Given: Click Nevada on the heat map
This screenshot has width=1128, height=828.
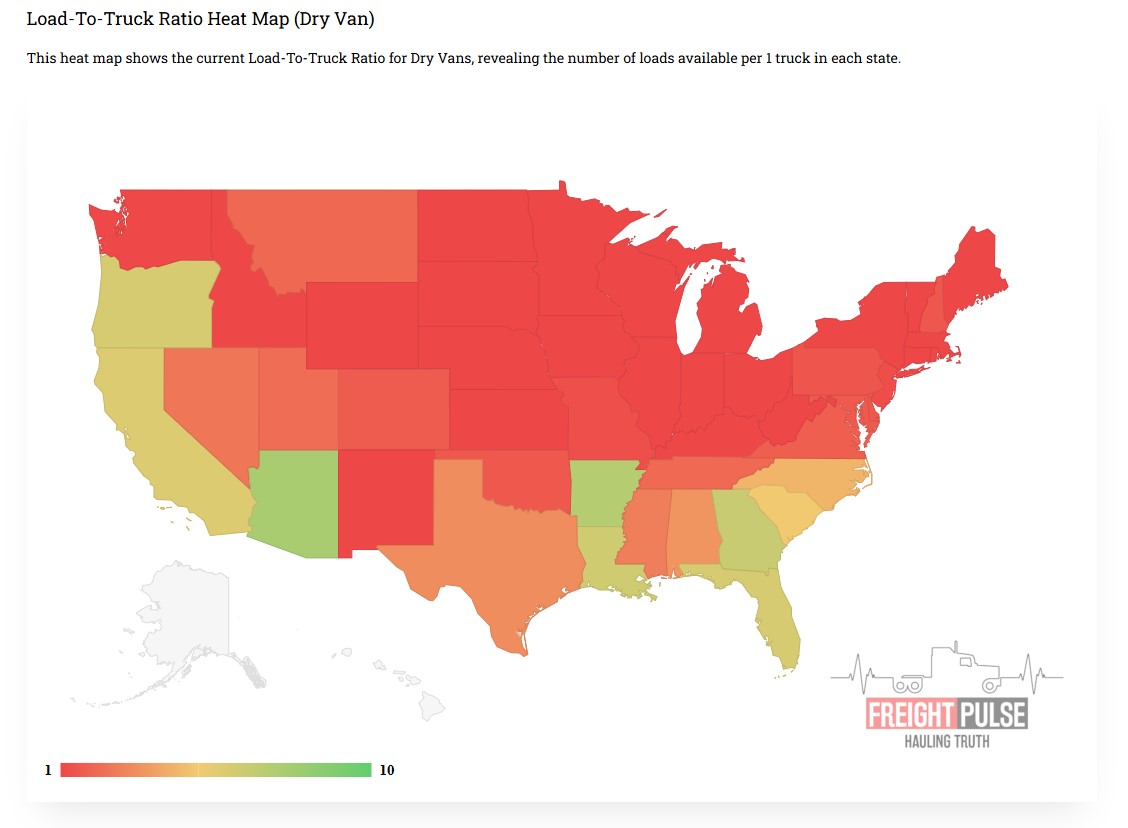Looking at the screenshot, I should pyautogui.click(x=205, y=400).
